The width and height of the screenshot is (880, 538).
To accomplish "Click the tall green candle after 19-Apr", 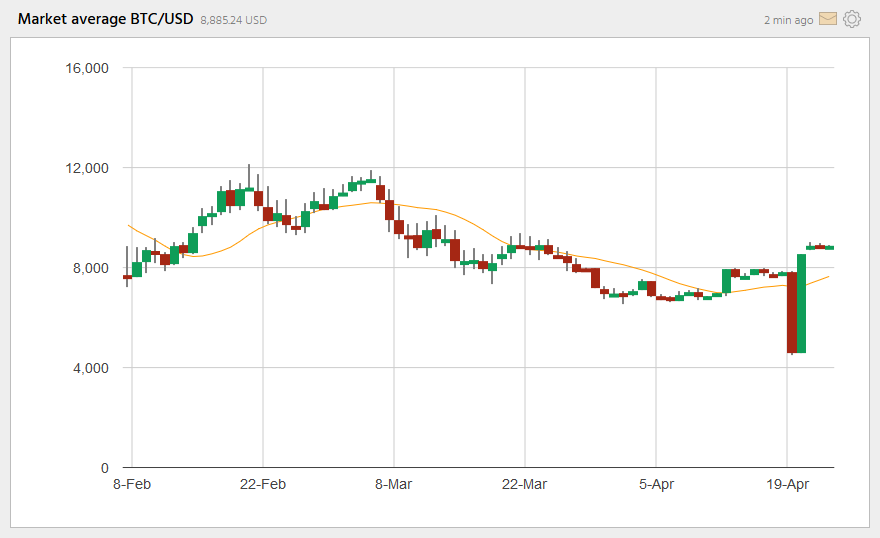I will coord(801,303).
